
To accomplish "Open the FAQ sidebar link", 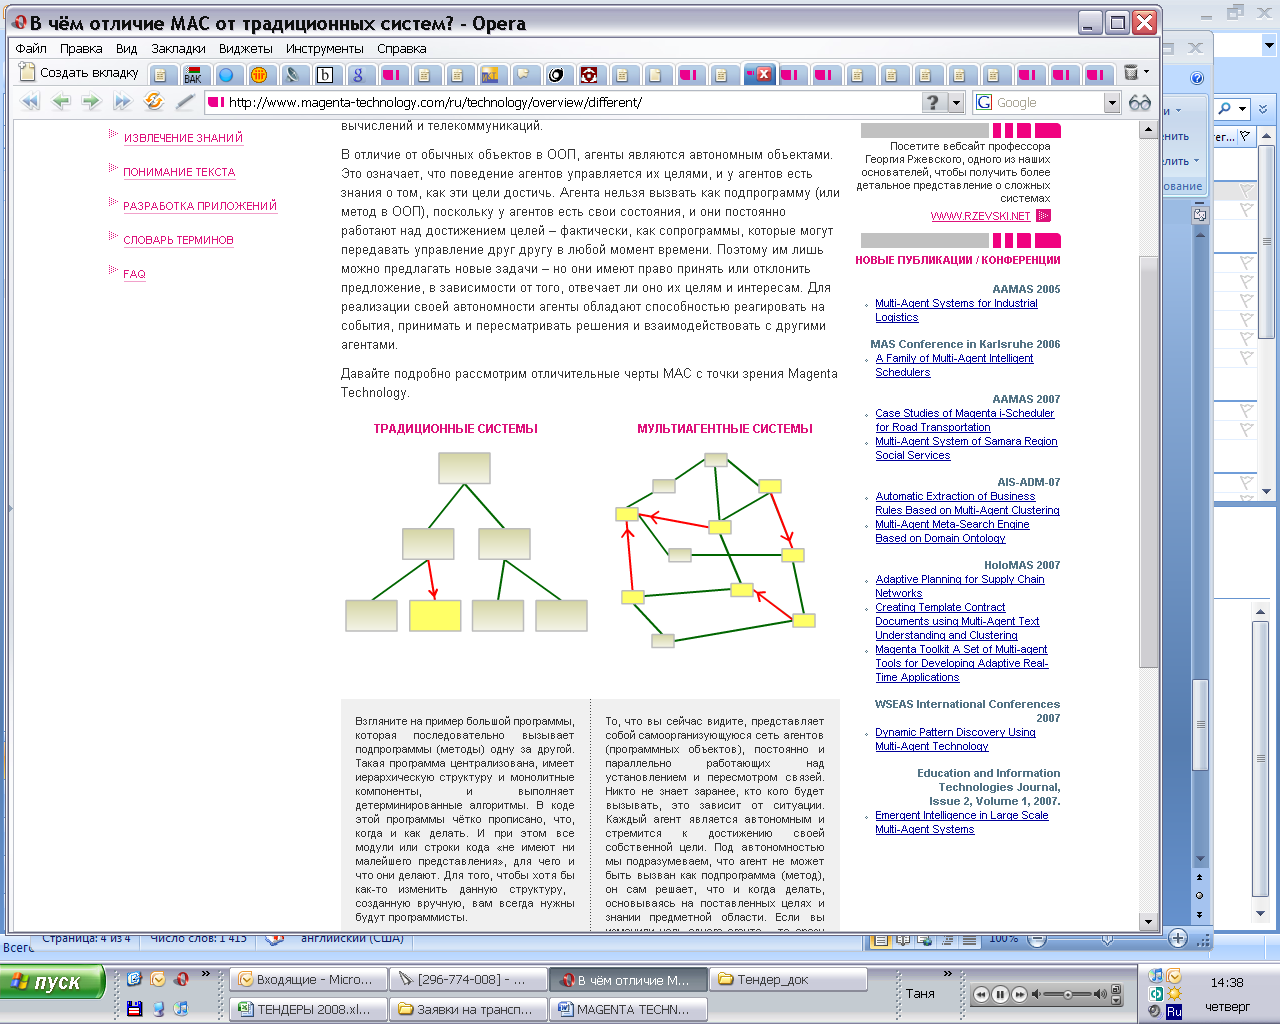I will [134, 274].
